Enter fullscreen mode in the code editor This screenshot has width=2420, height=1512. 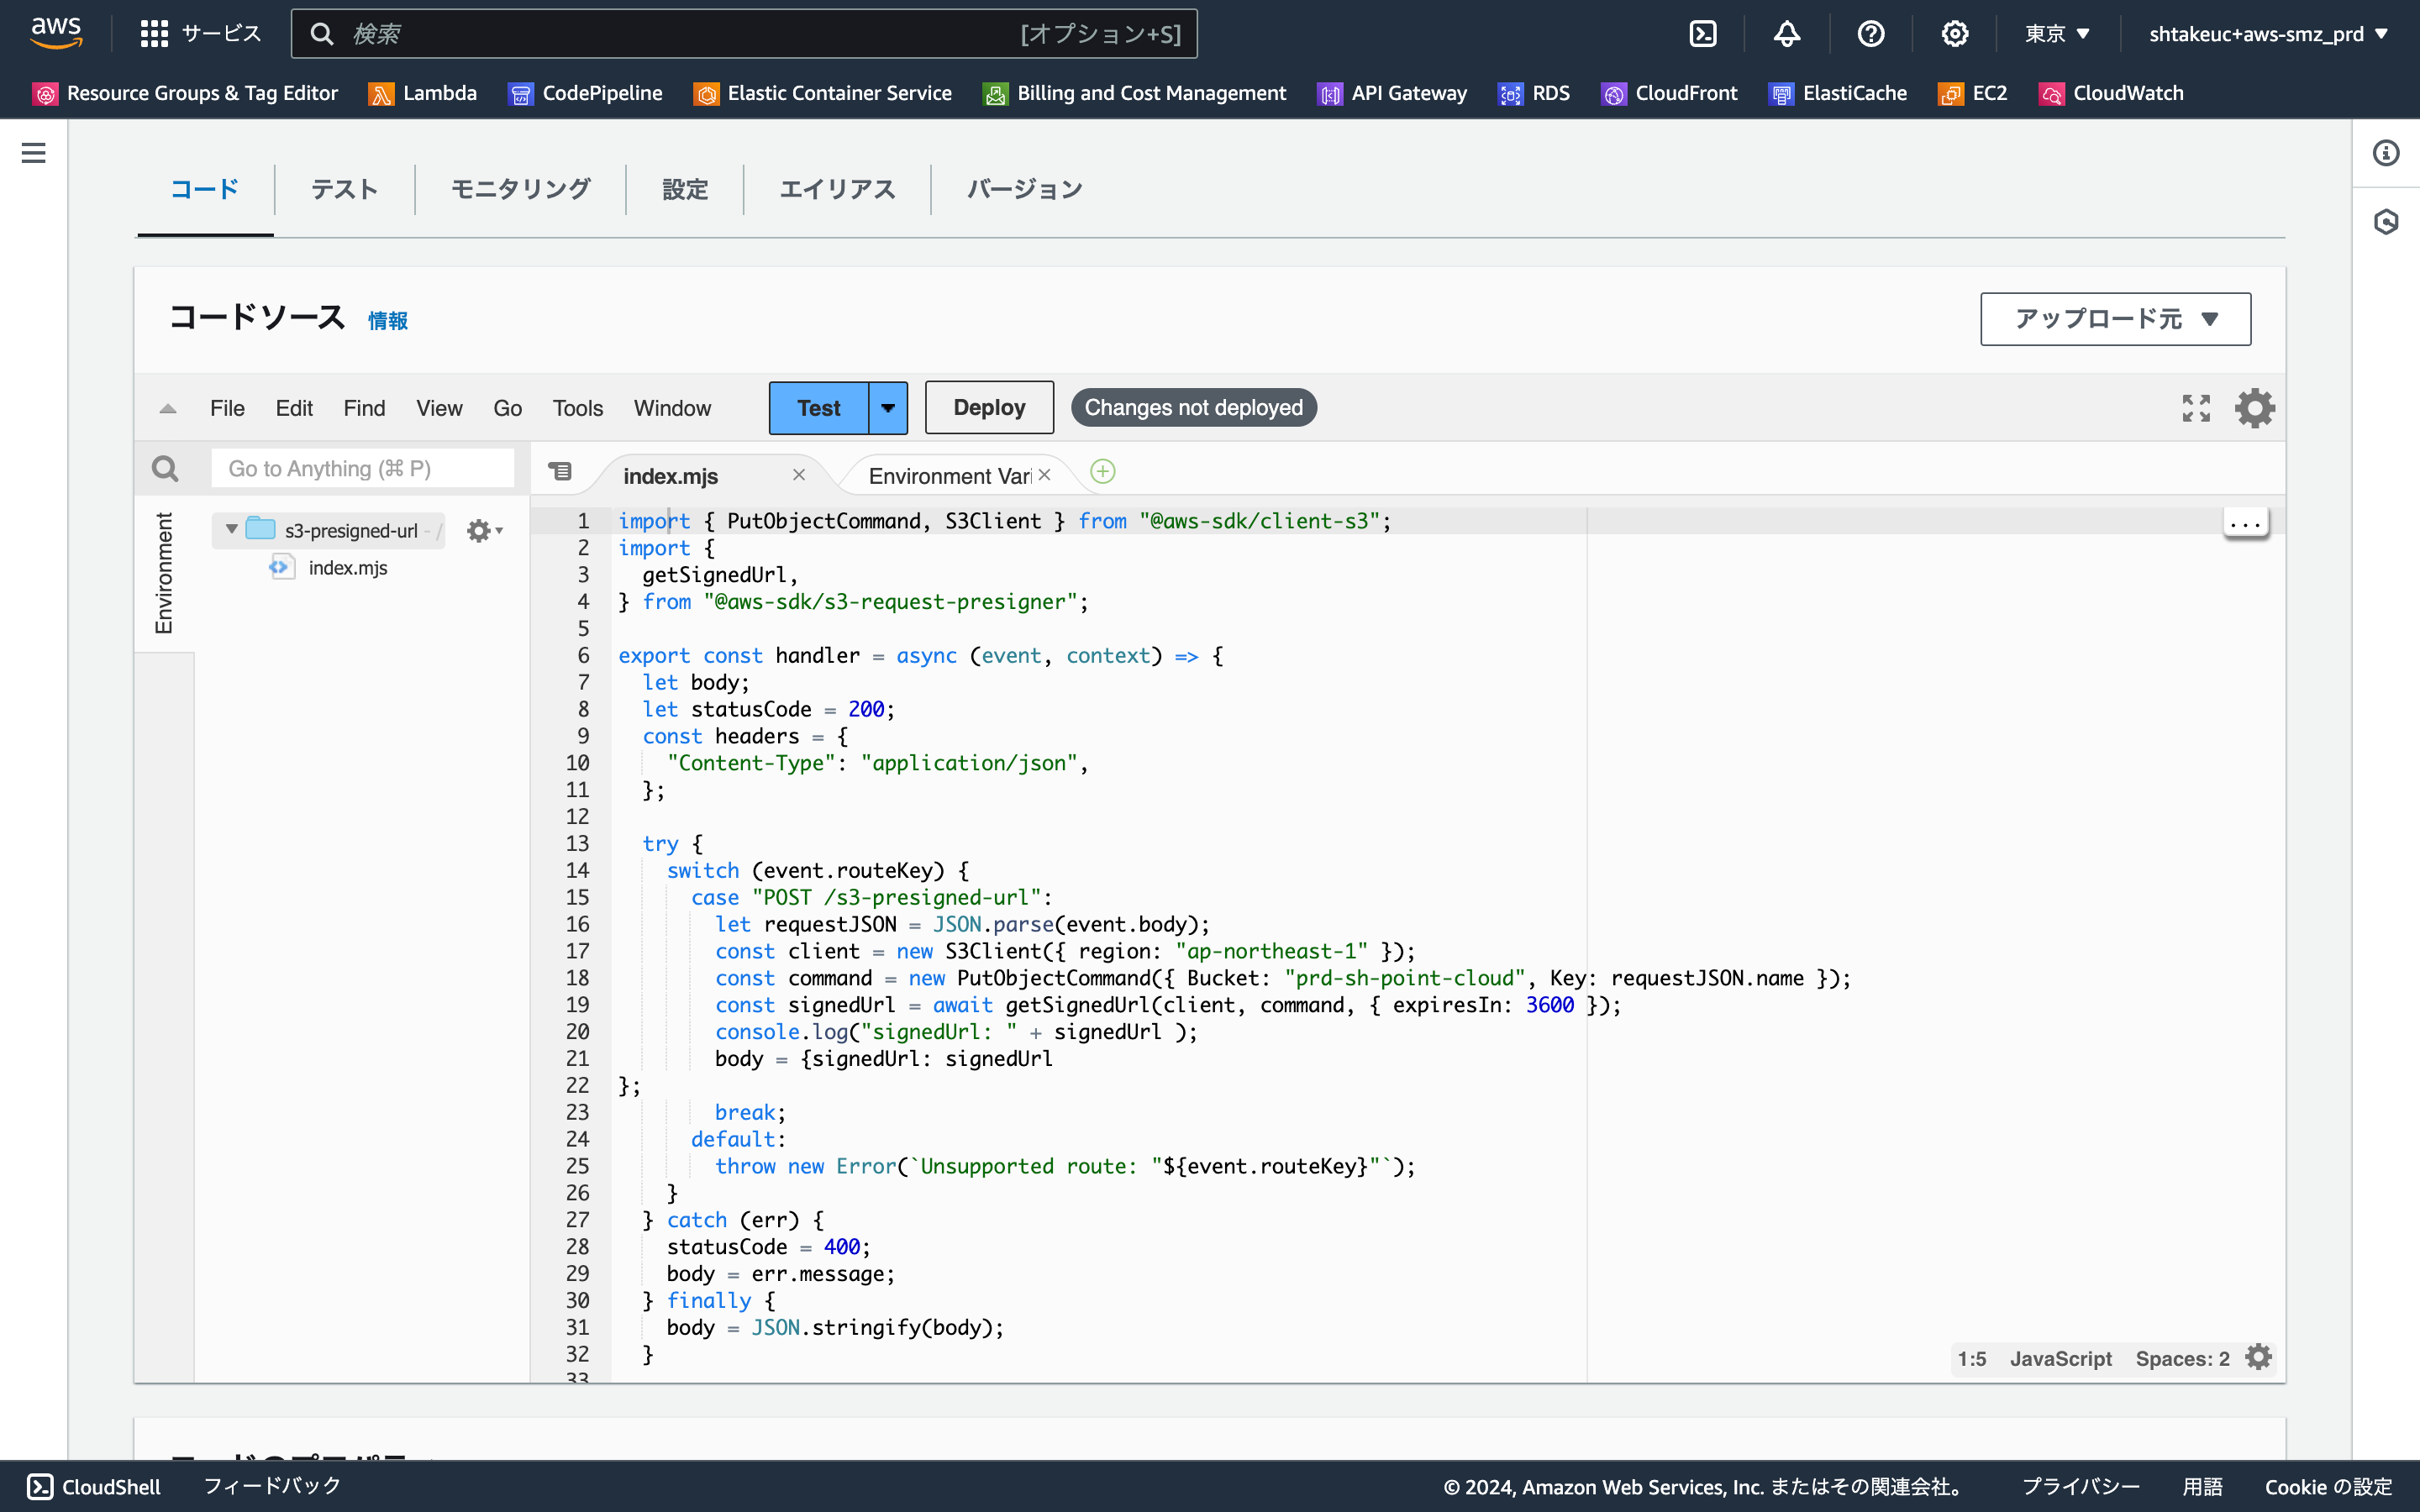tap(2196, 407)
